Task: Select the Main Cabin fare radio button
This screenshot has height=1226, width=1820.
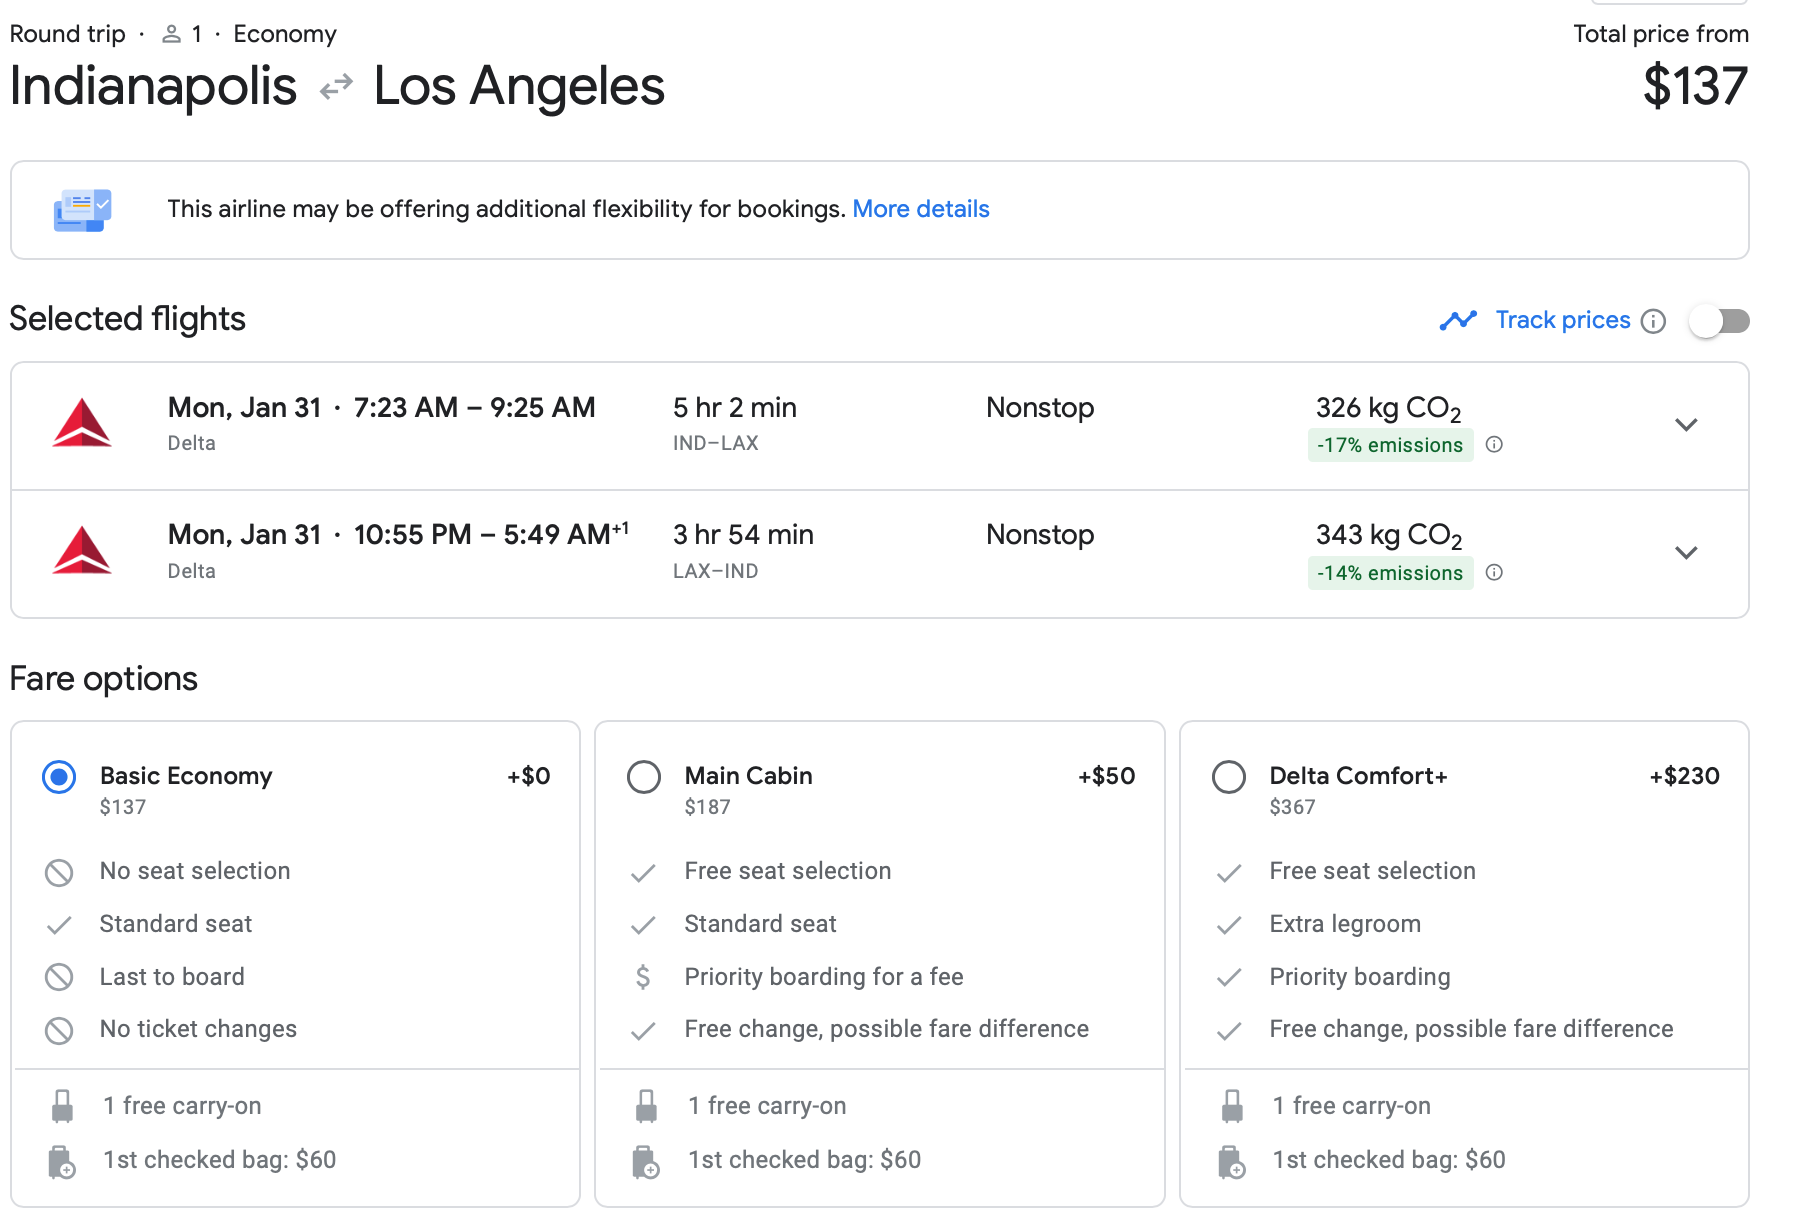Action: (644, 777)
